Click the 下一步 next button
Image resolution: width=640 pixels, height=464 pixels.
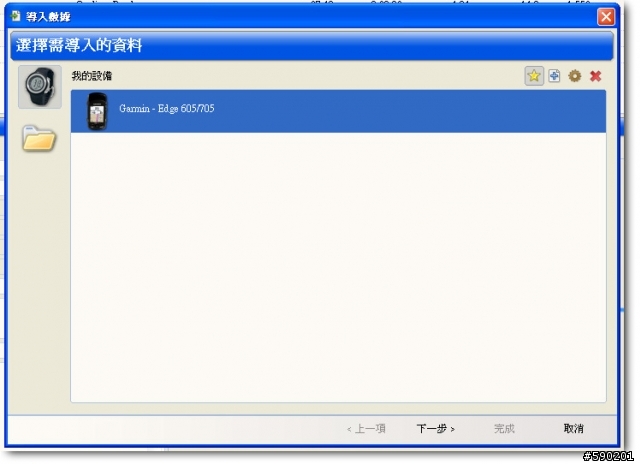click(436, 428)
